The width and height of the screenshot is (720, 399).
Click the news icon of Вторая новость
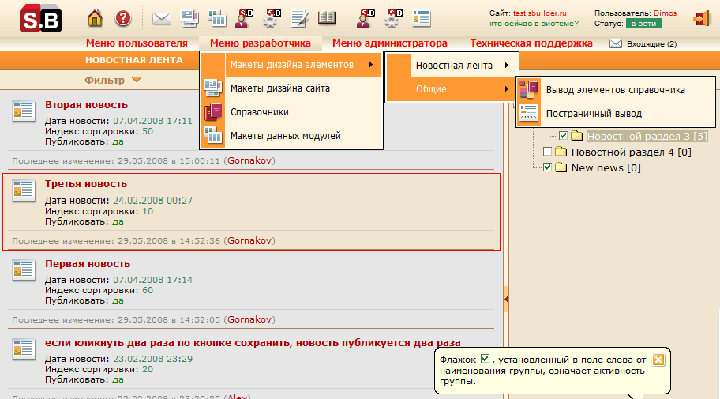point(23,111)
